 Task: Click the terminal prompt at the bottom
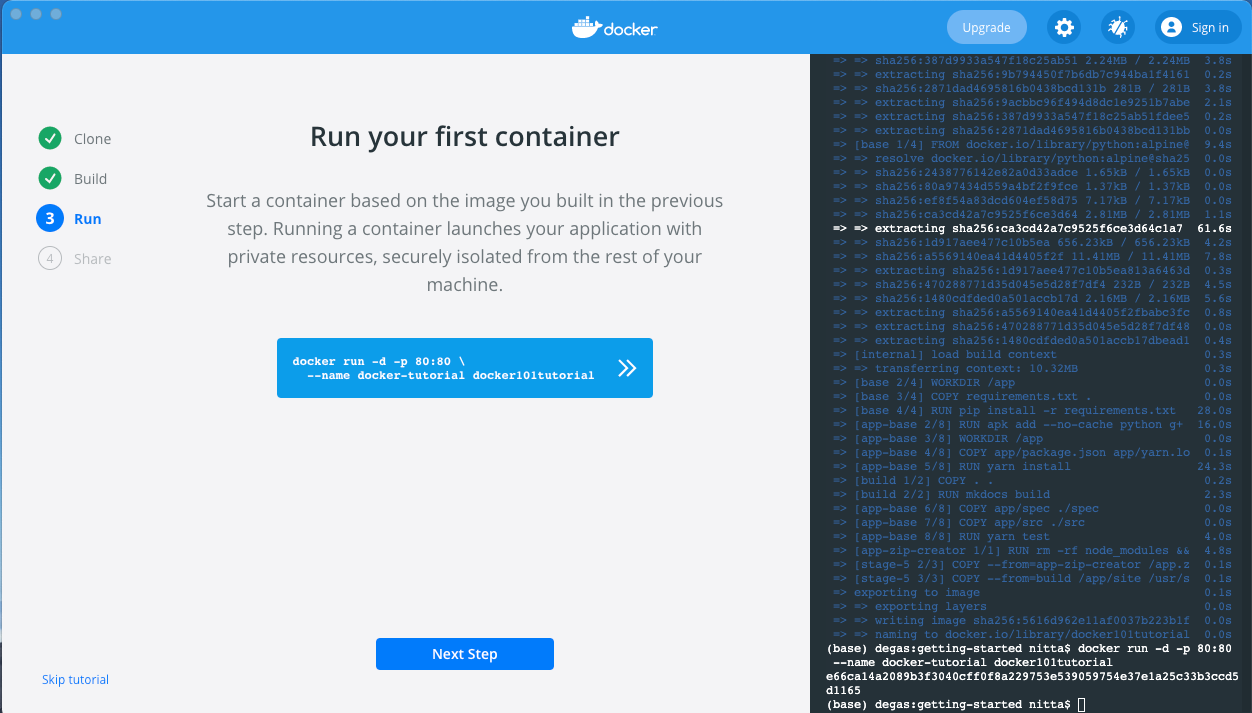[1081, 705]
